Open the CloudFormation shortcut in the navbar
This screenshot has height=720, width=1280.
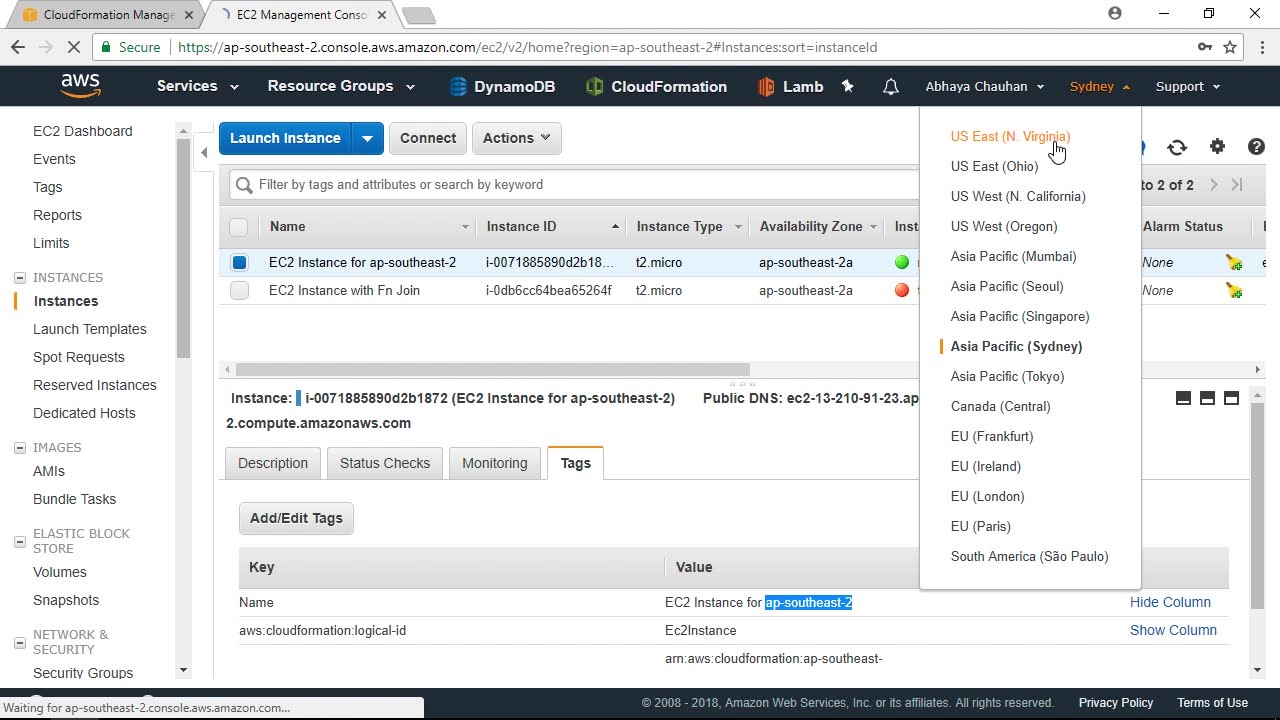(x=656, y=87)
